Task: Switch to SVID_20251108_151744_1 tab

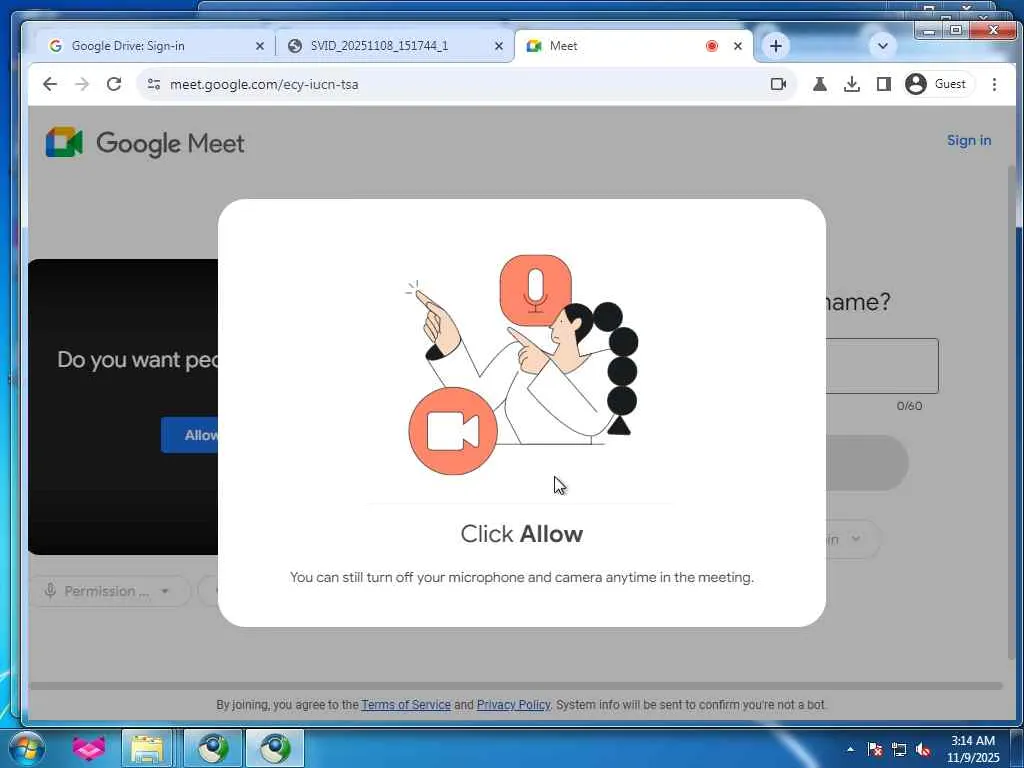Action: (394, 46)
